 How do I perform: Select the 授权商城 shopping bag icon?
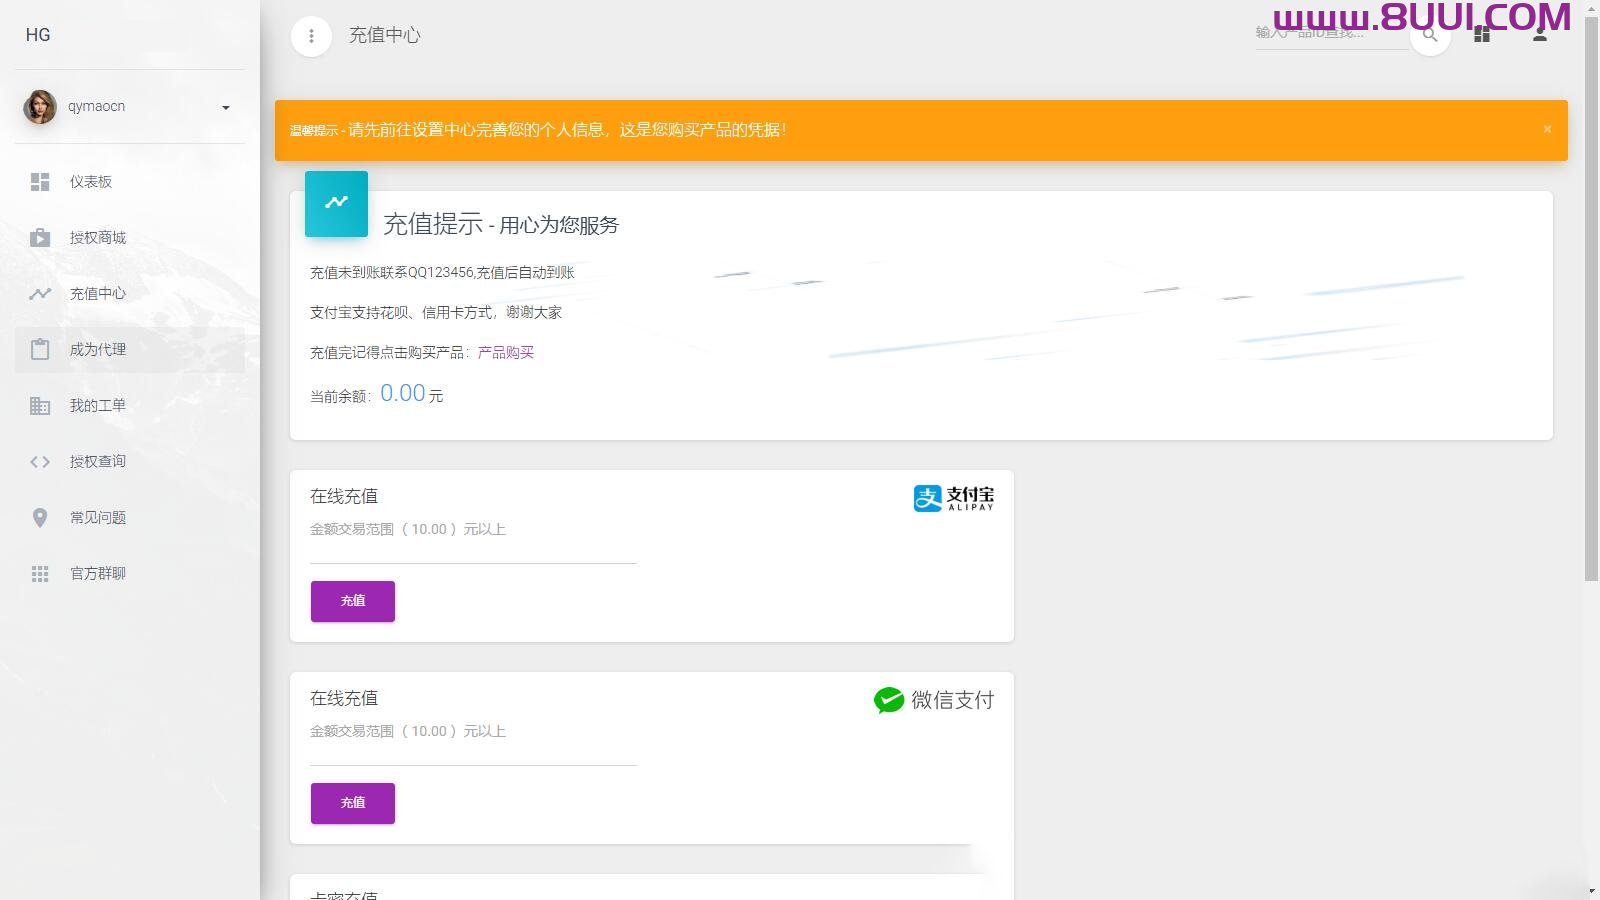[40, 237]
